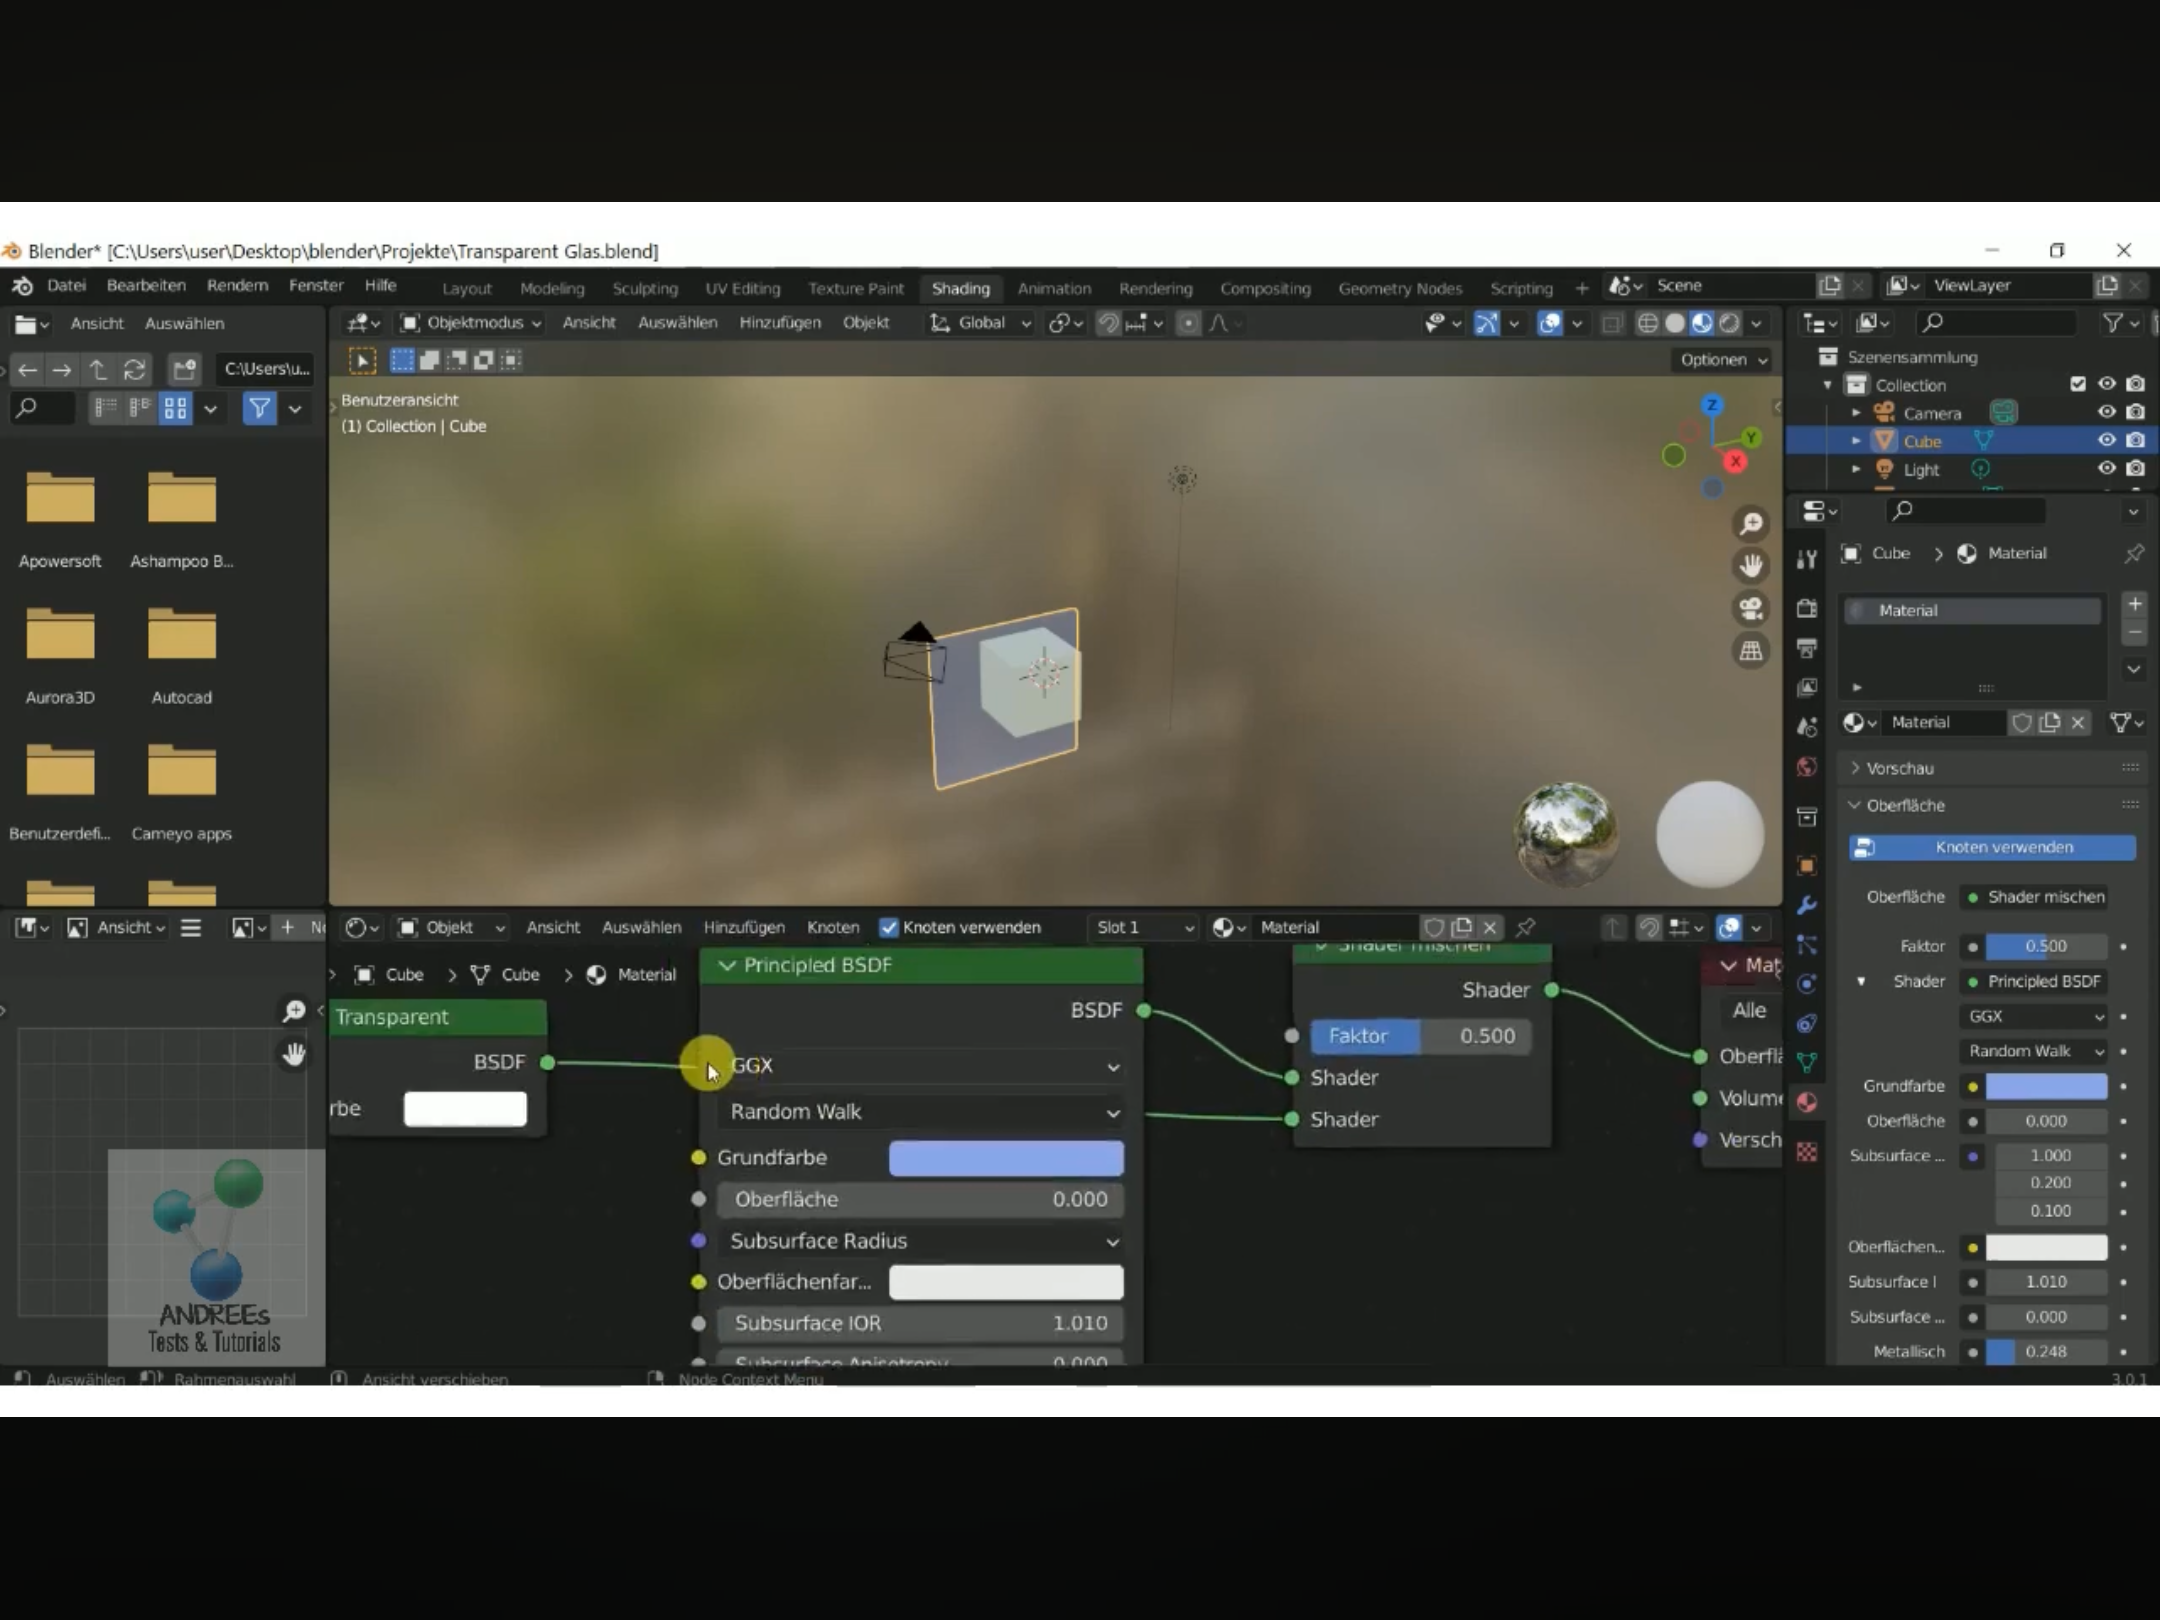This screenshot has width=2160, height=1620.
Task: Open Hinzufügen menu in node editor
Action: 744,927
